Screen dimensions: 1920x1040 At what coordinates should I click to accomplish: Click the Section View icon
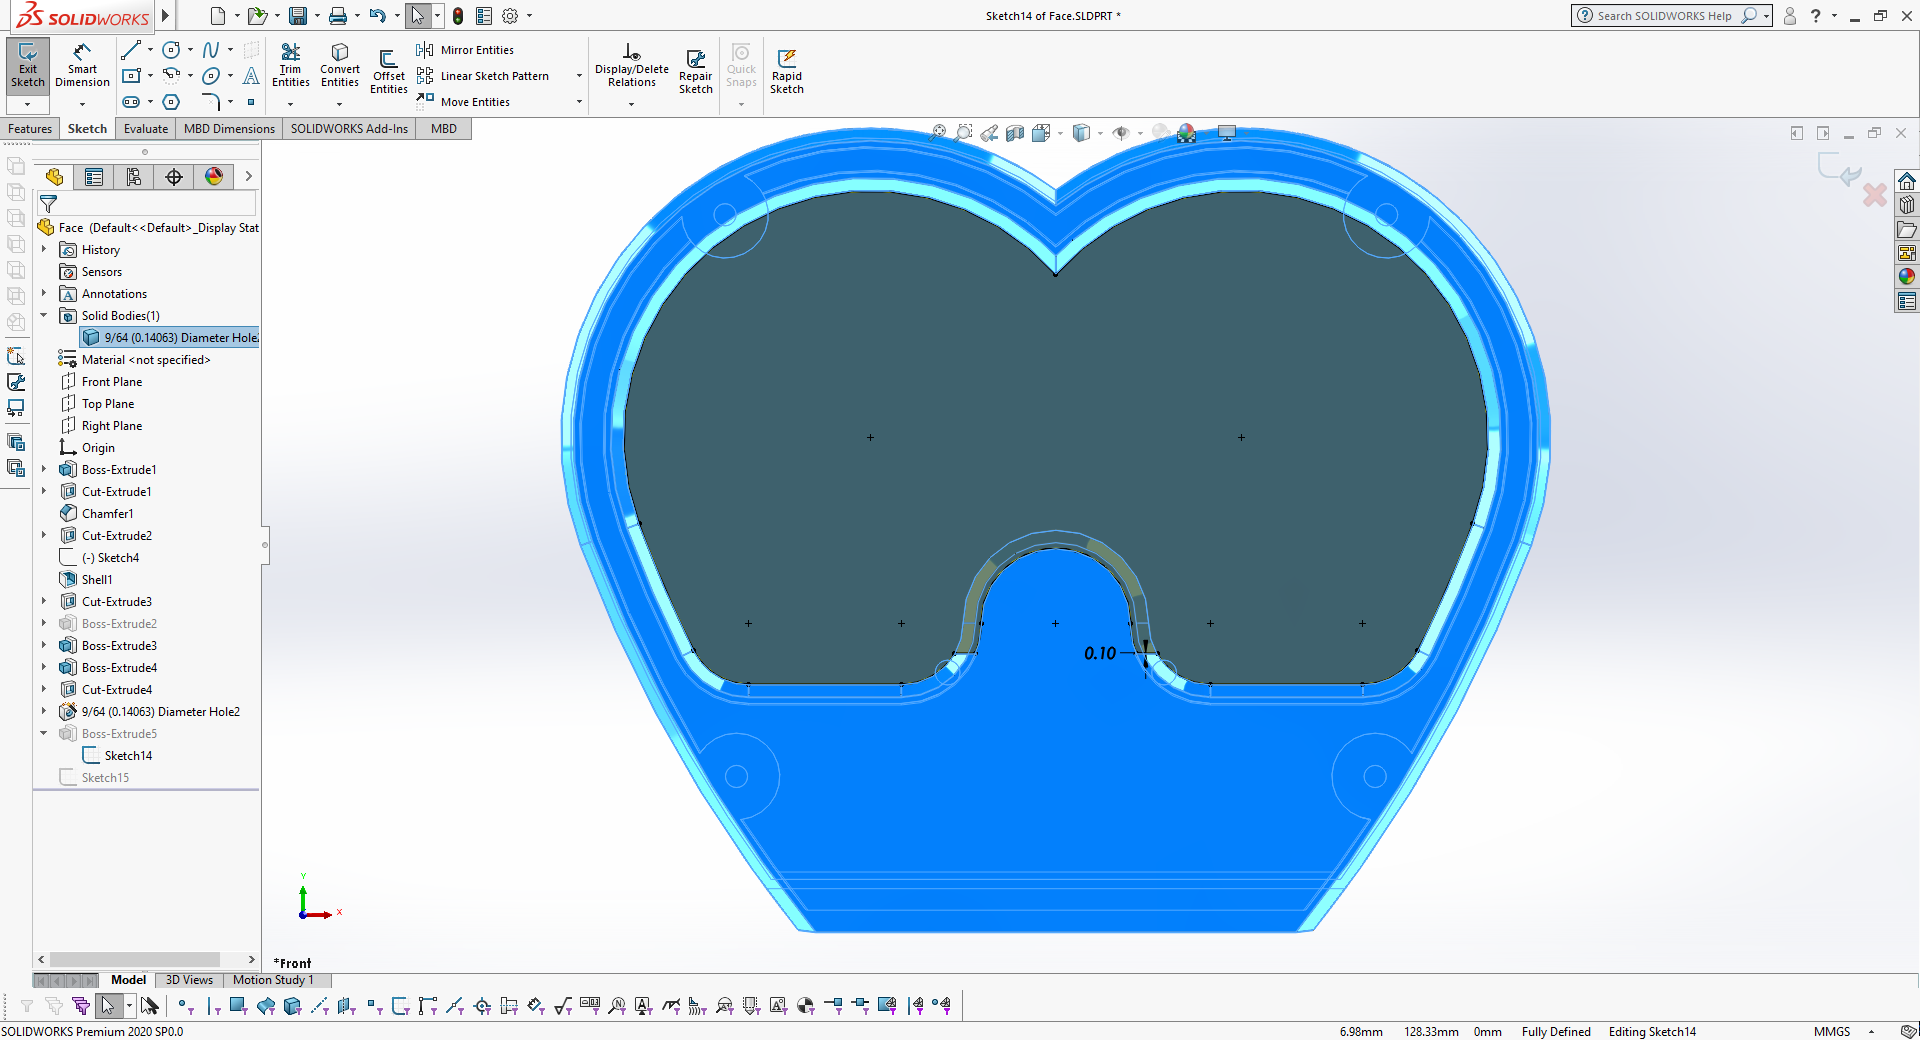tap(1015, 133)
